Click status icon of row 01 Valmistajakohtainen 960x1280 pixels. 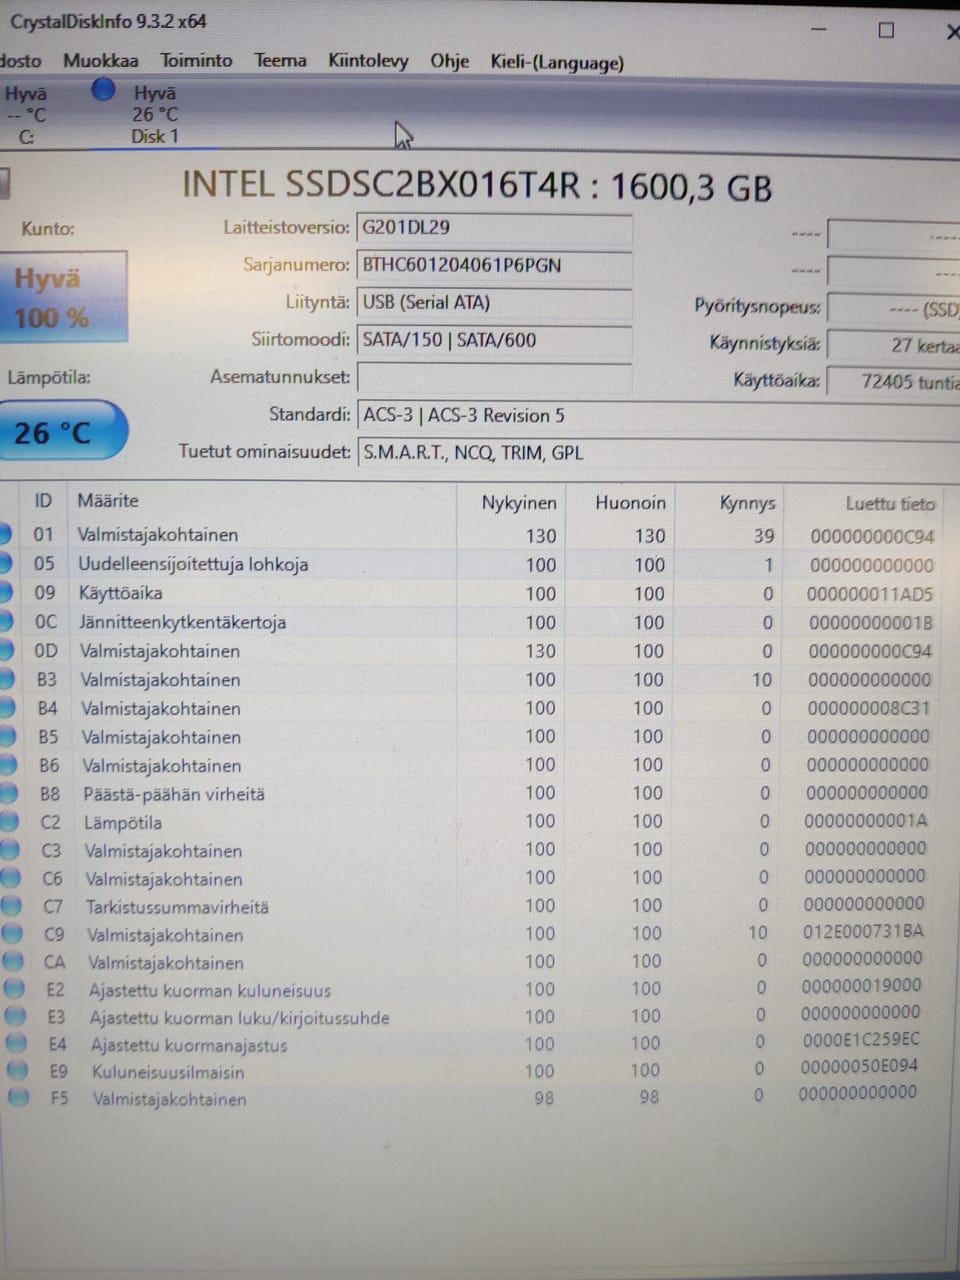click(4, 534)
